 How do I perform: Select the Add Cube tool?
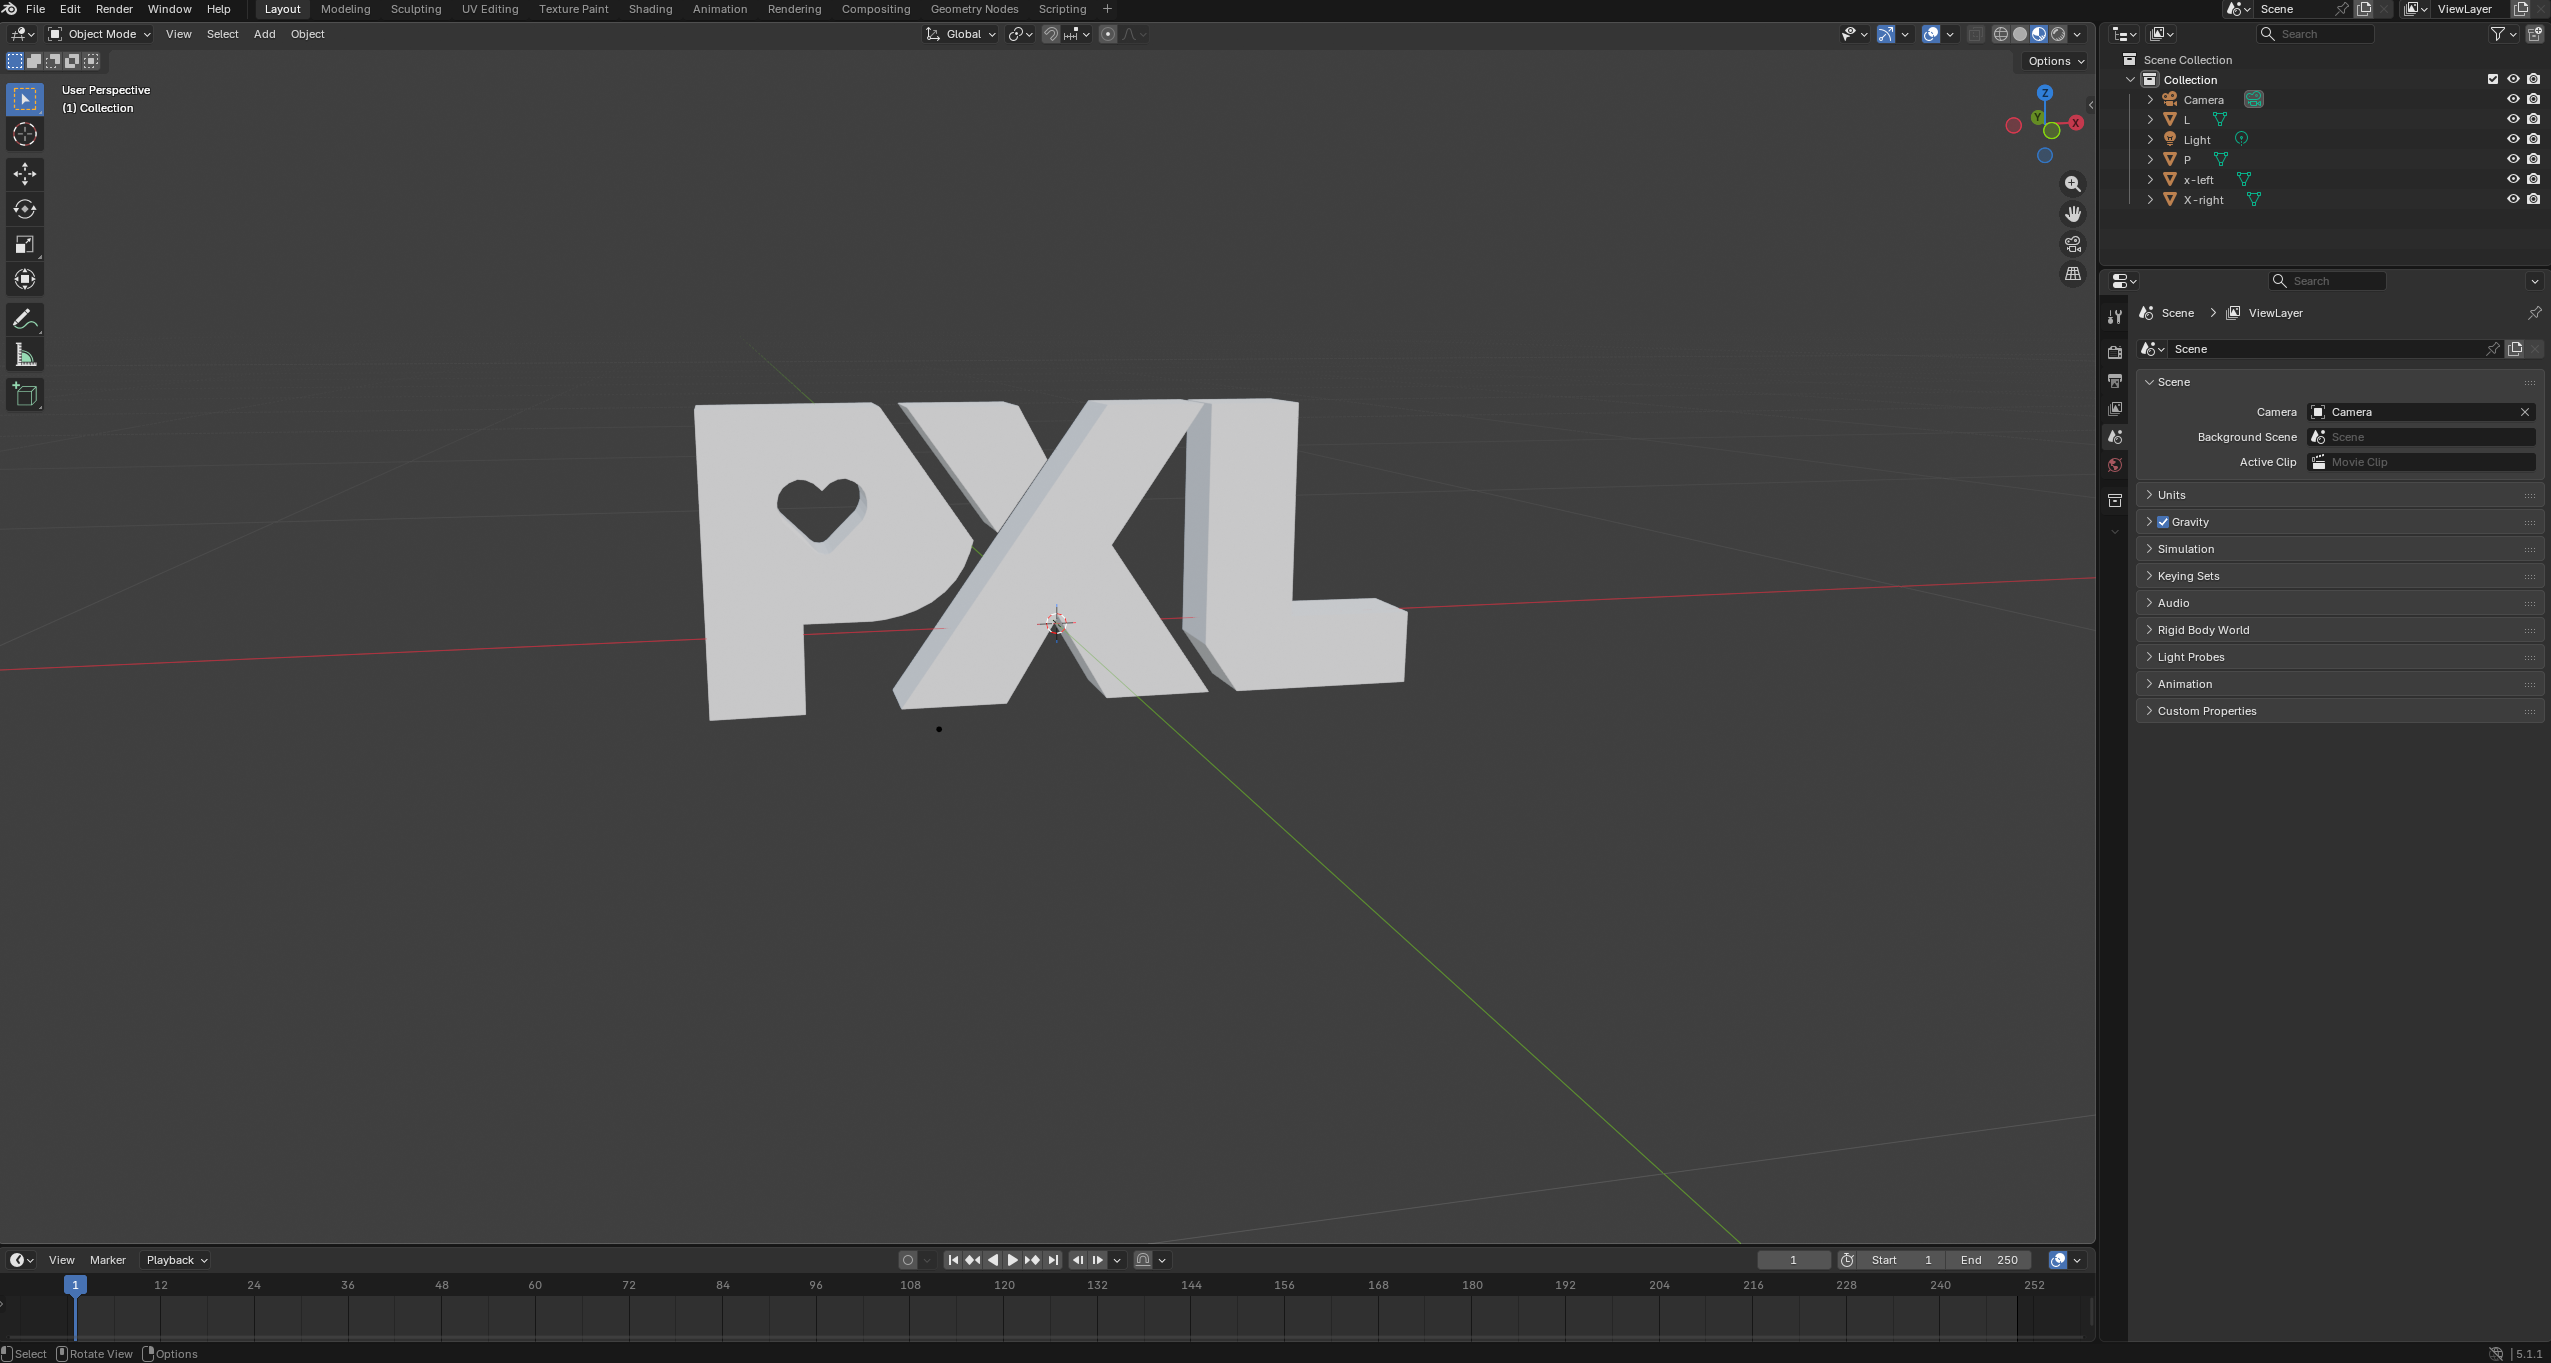point(25,395)
